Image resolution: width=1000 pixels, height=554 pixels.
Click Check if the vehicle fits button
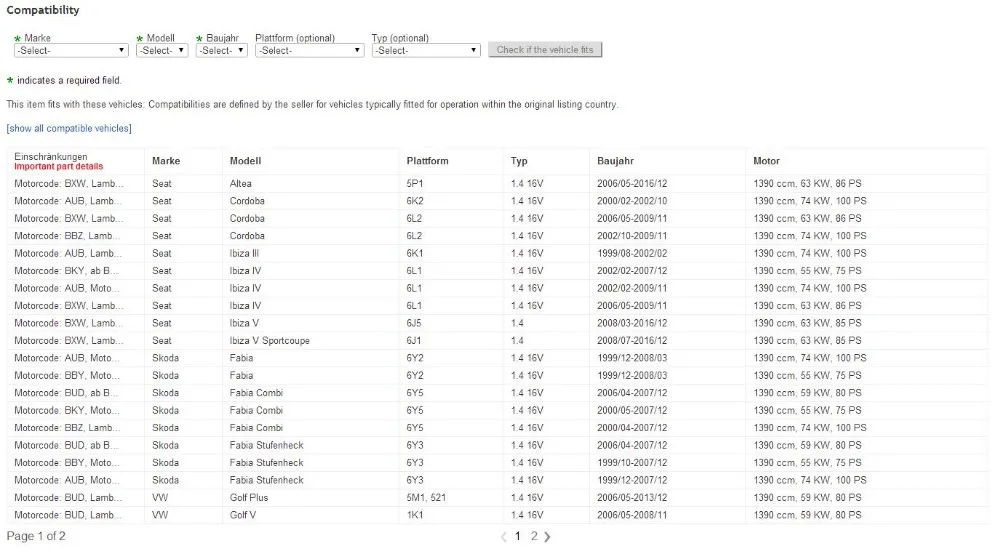pyautogui.click(x=545, y=50)
